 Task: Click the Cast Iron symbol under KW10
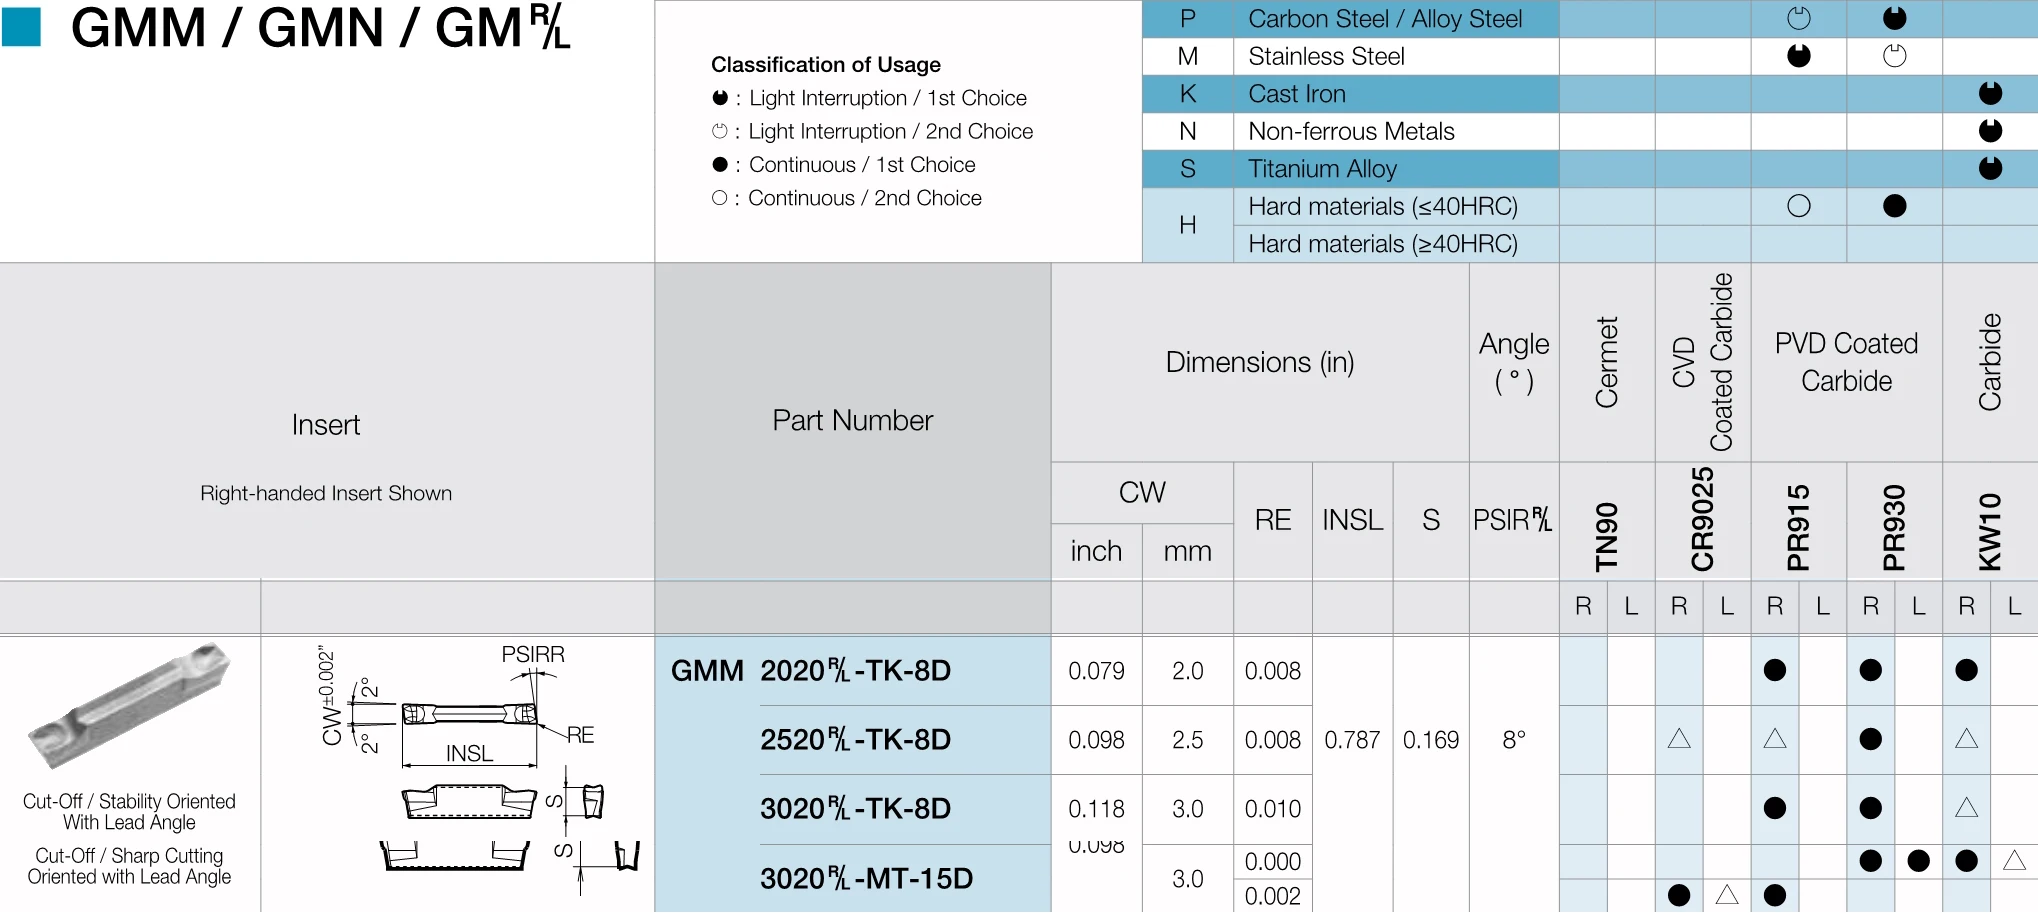click(x=1990, y=93)
